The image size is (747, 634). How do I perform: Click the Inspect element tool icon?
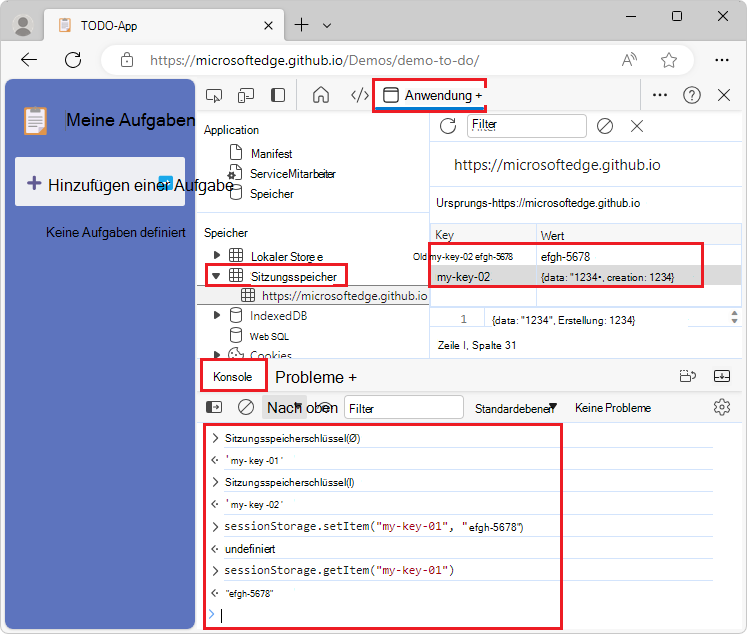[214, 95]
